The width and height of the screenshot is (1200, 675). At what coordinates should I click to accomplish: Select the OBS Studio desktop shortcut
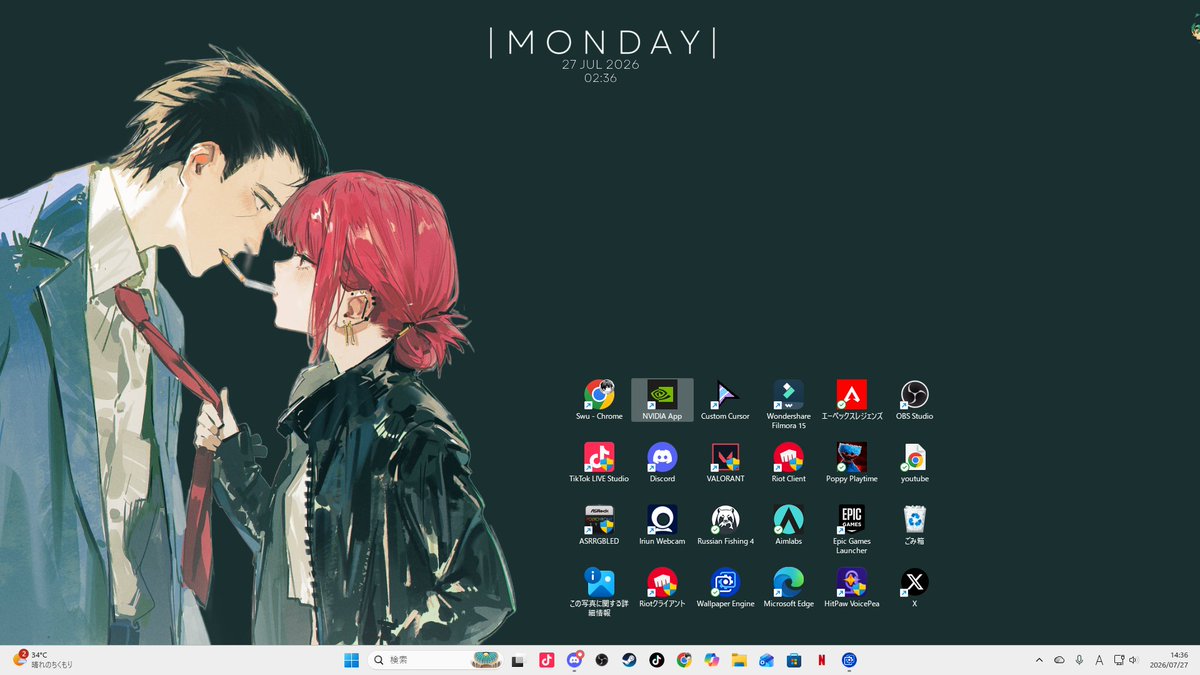pyautogui.click(x=914, y=400)
